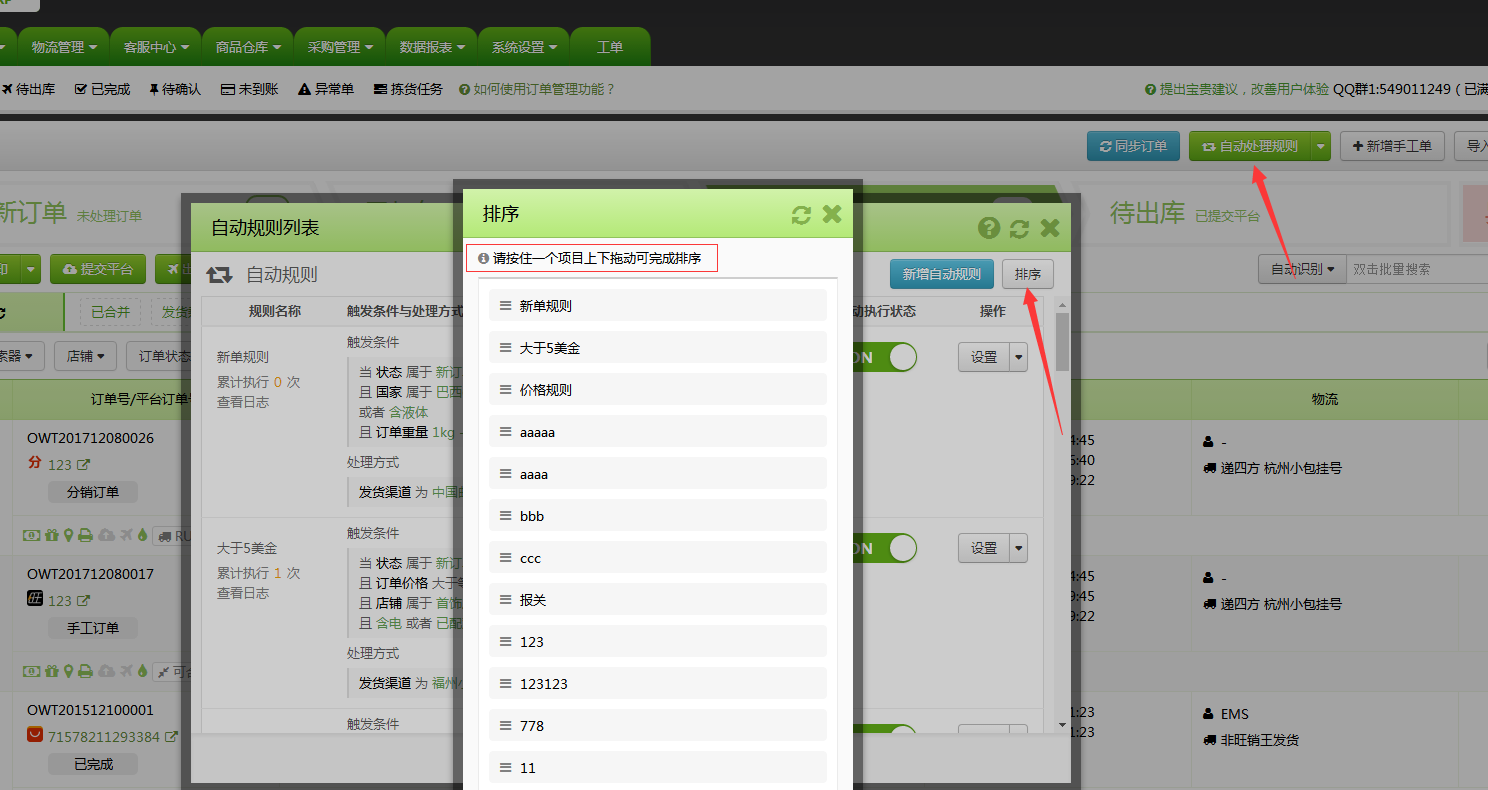Select 123 item in sort list
Image resolution: width=1488 pixels, height=790 pixels.
[x=658, y=642]
